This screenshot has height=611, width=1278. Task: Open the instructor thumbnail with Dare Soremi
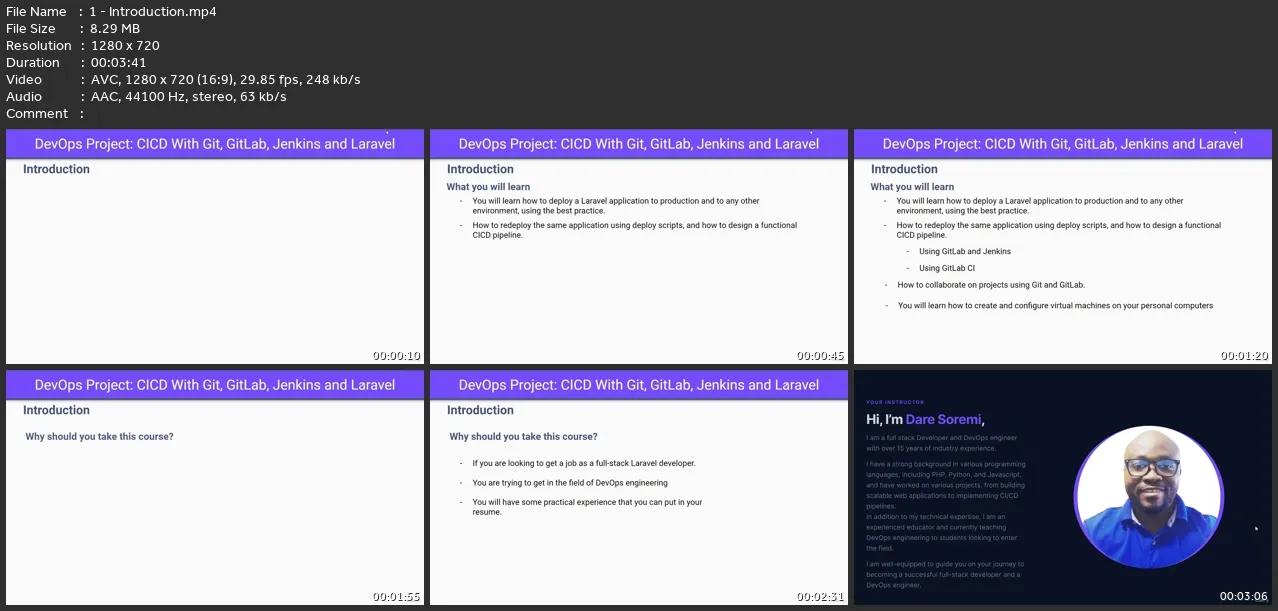click(1063, 488)
